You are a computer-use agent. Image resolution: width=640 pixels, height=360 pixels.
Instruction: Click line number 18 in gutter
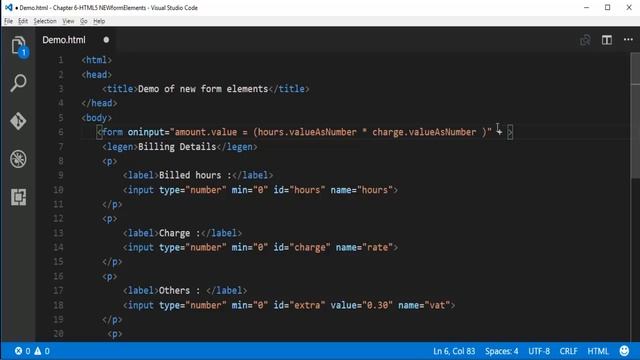click(x=58, y=305)
